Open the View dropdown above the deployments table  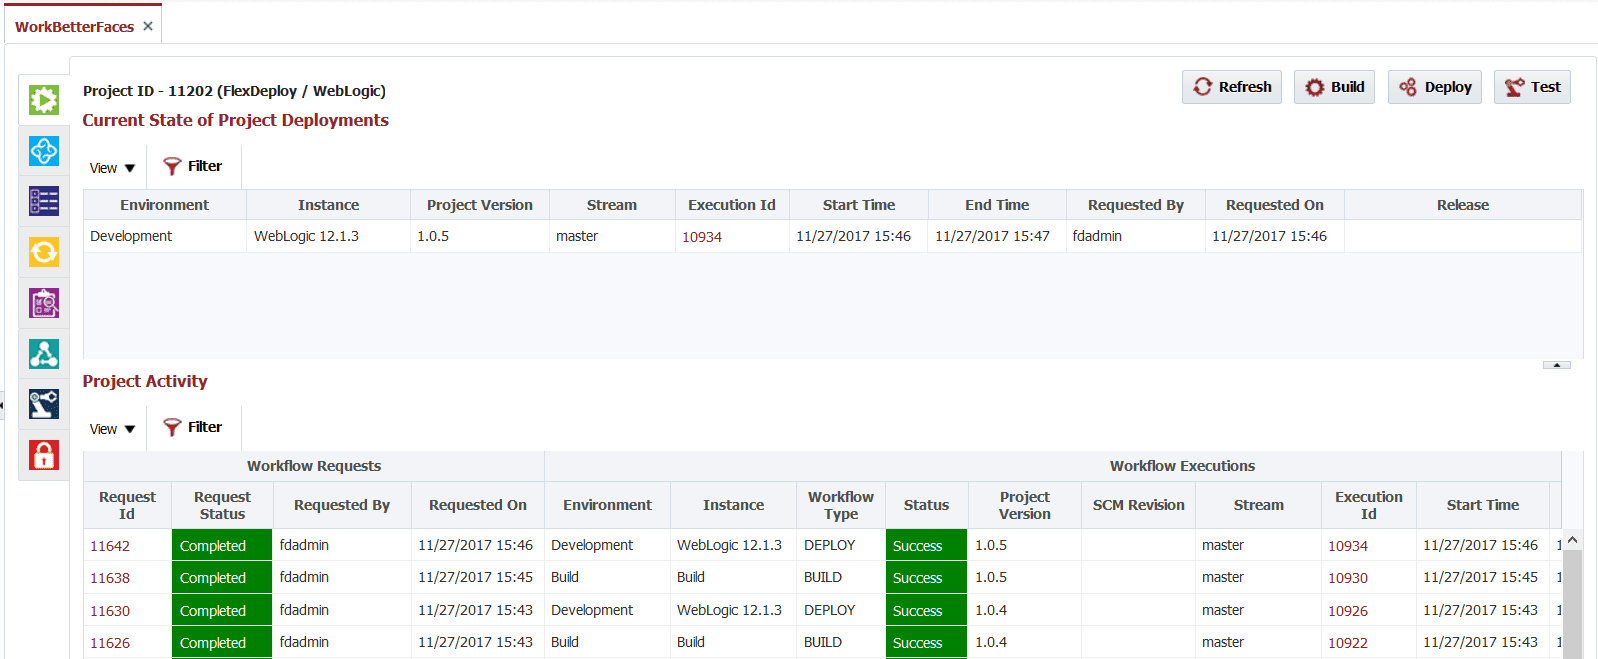(112, 168)
